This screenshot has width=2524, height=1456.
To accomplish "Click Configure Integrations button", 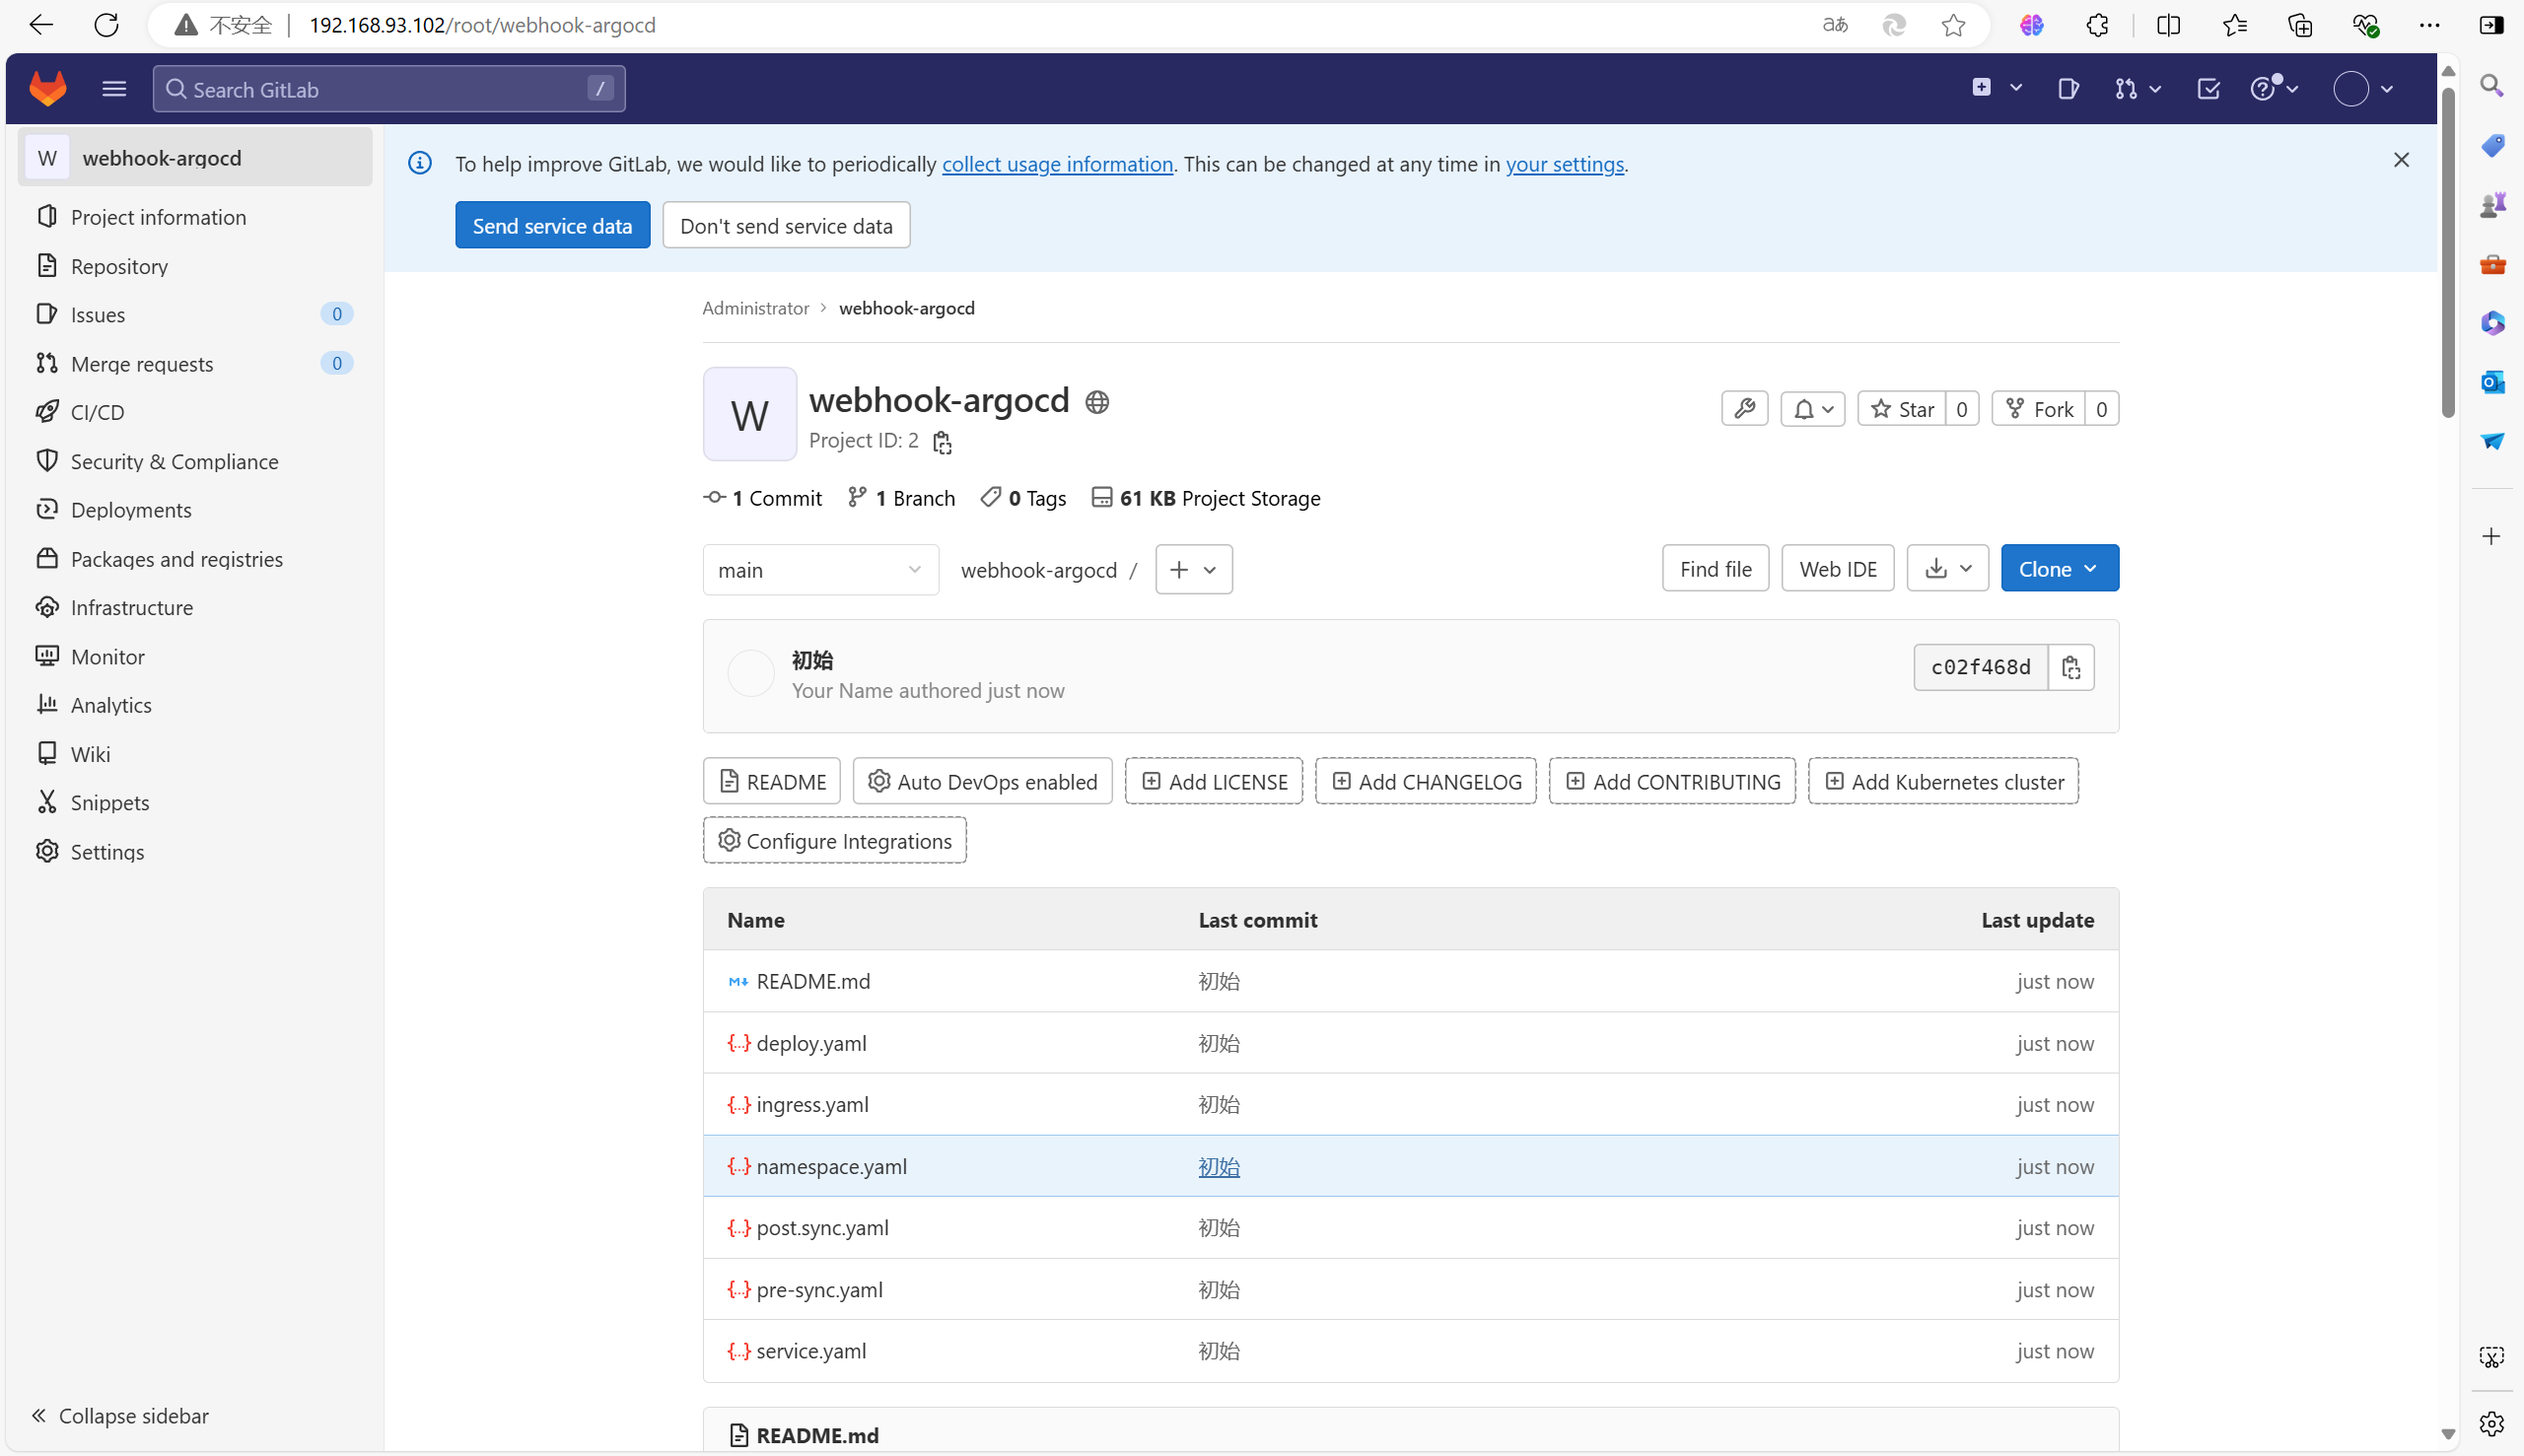I will [x=834, y=840].
